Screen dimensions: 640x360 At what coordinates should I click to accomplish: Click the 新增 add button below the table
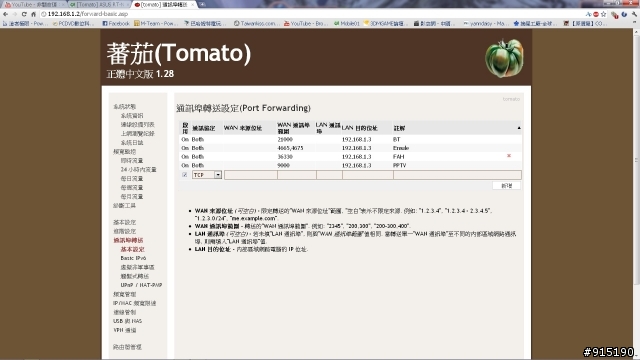tap(507, 186)
